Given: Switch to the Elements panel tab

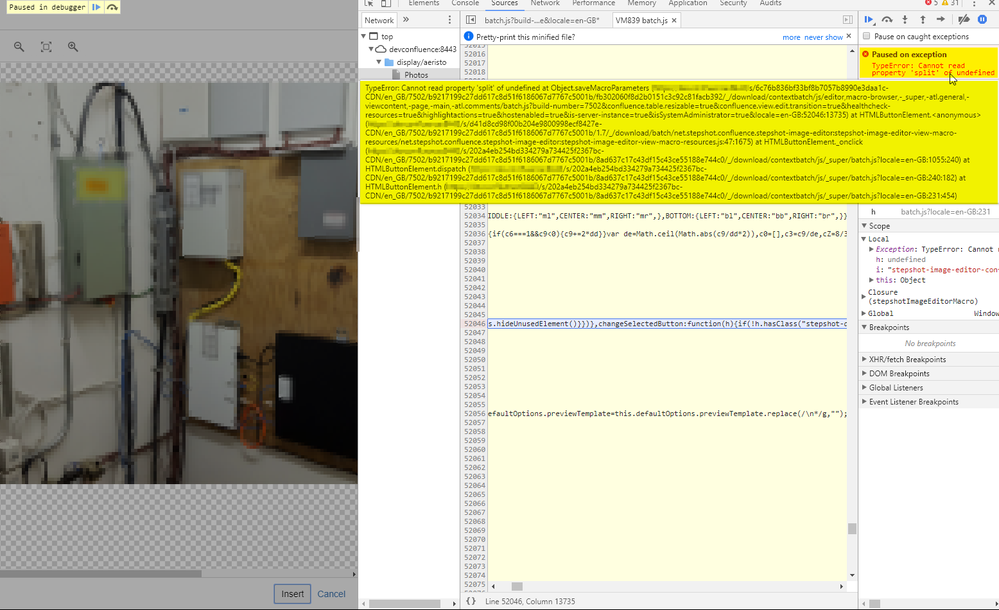Looking at the screenshot, I should pos(424,3).
